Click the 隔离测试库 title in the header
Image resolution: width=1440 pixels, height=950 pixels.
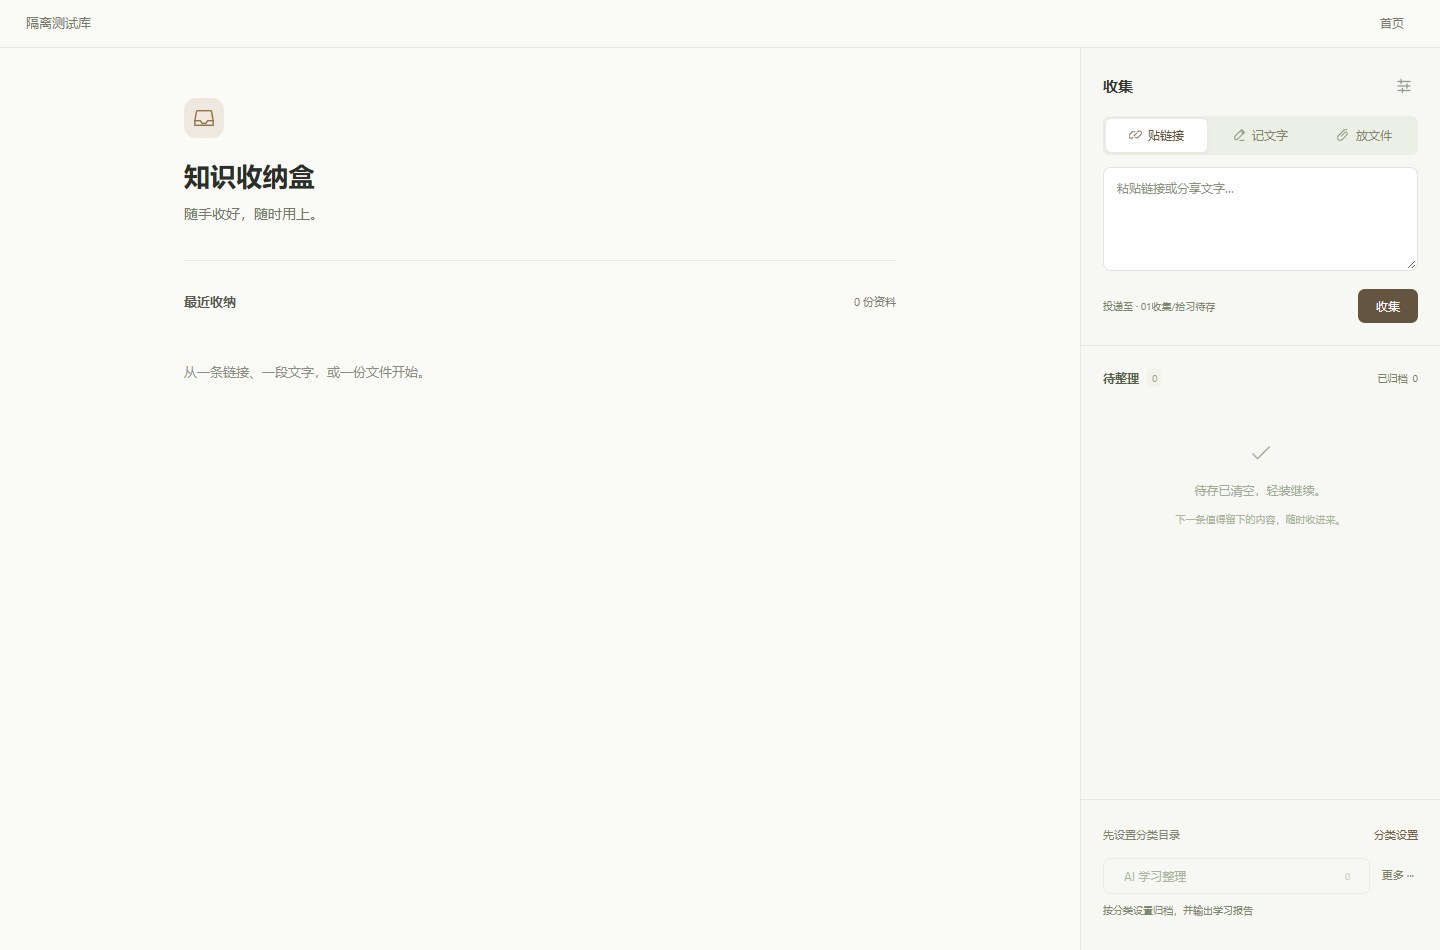(x=58, y=23)
